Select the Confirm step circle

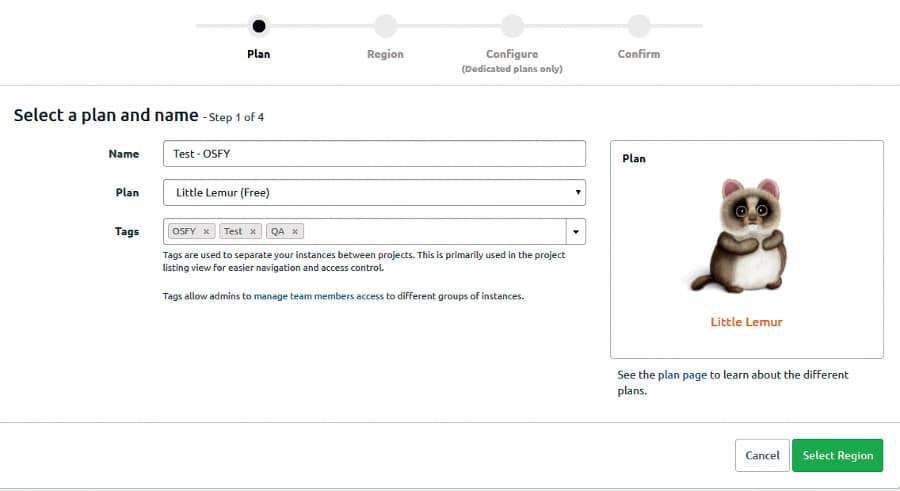(639, 26)
